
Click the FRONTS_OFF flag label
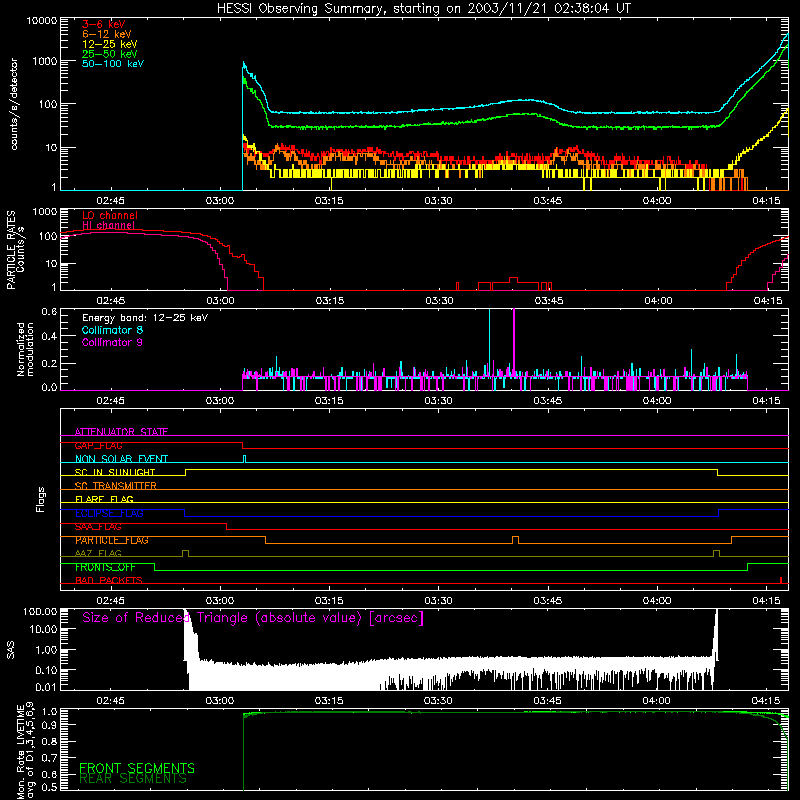(105, 567)
